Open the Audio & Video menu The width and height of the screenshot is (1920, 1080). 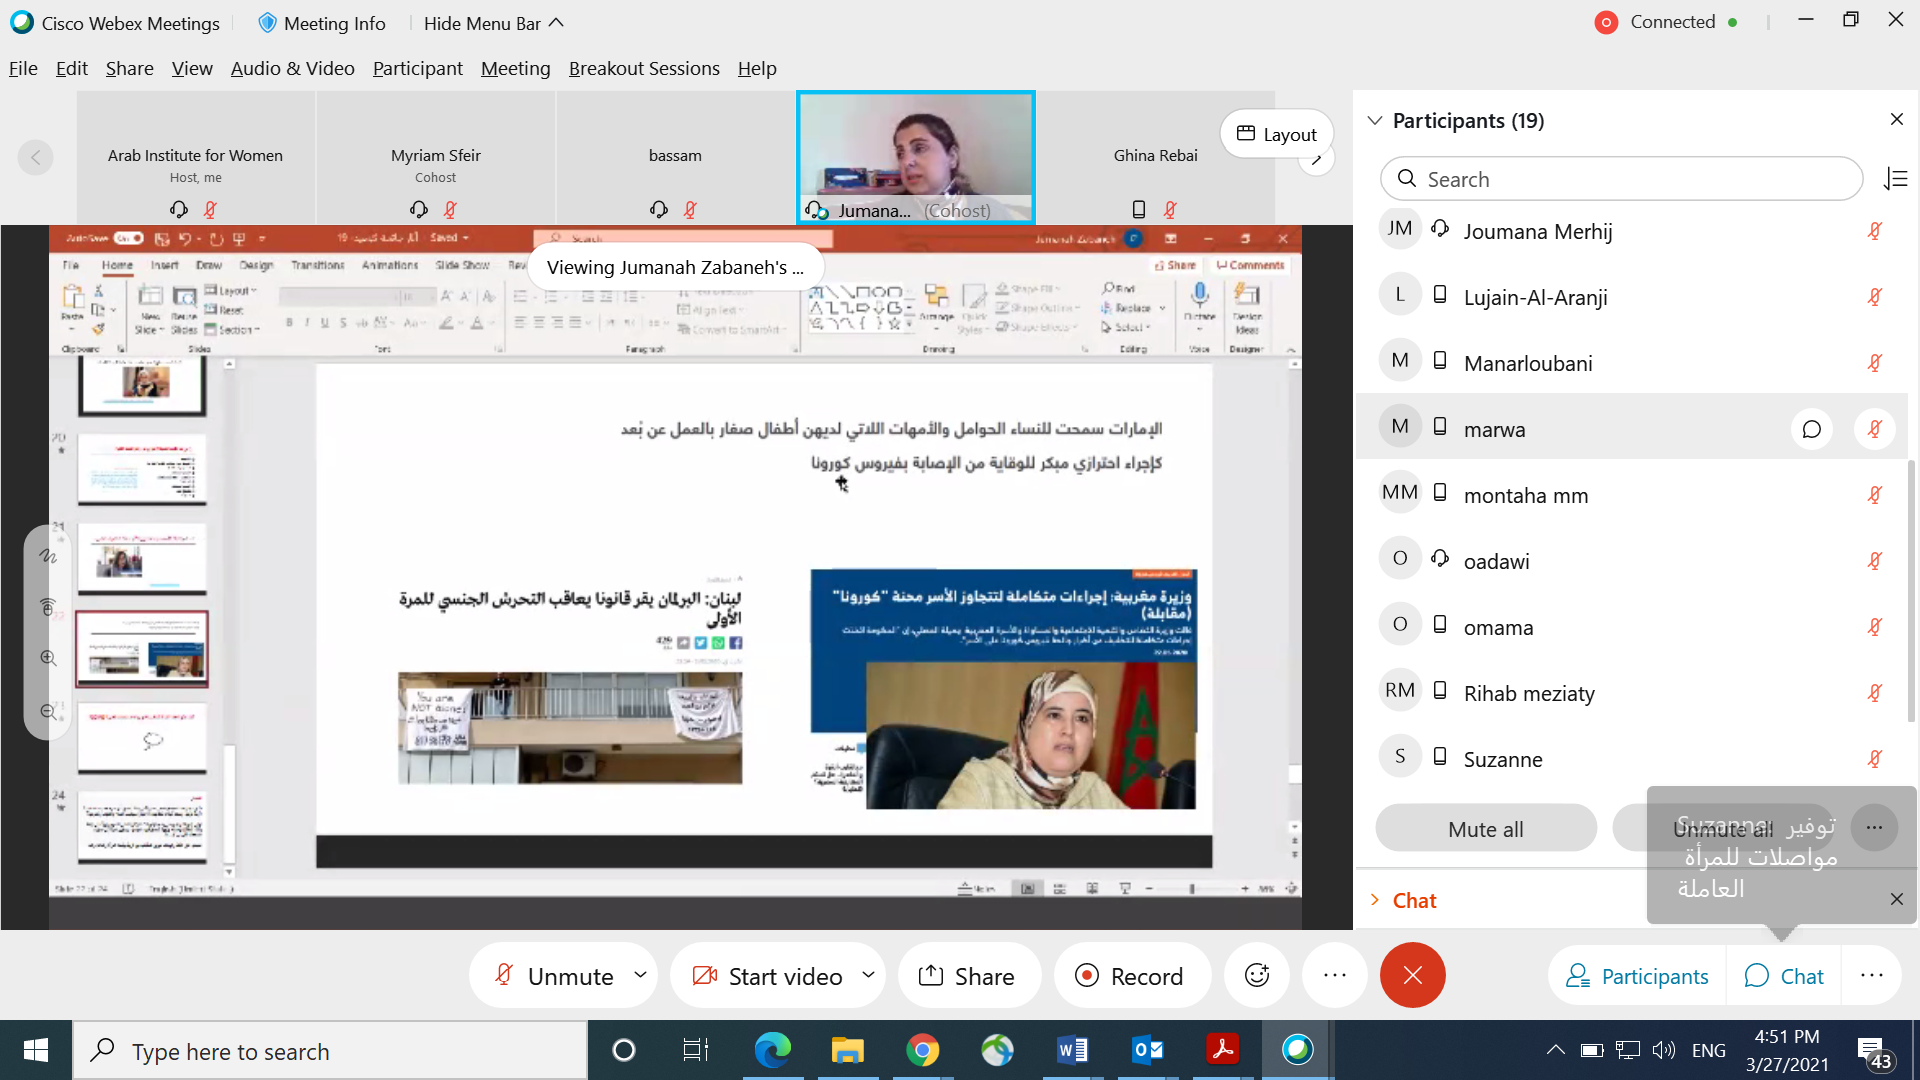[293, 68]
